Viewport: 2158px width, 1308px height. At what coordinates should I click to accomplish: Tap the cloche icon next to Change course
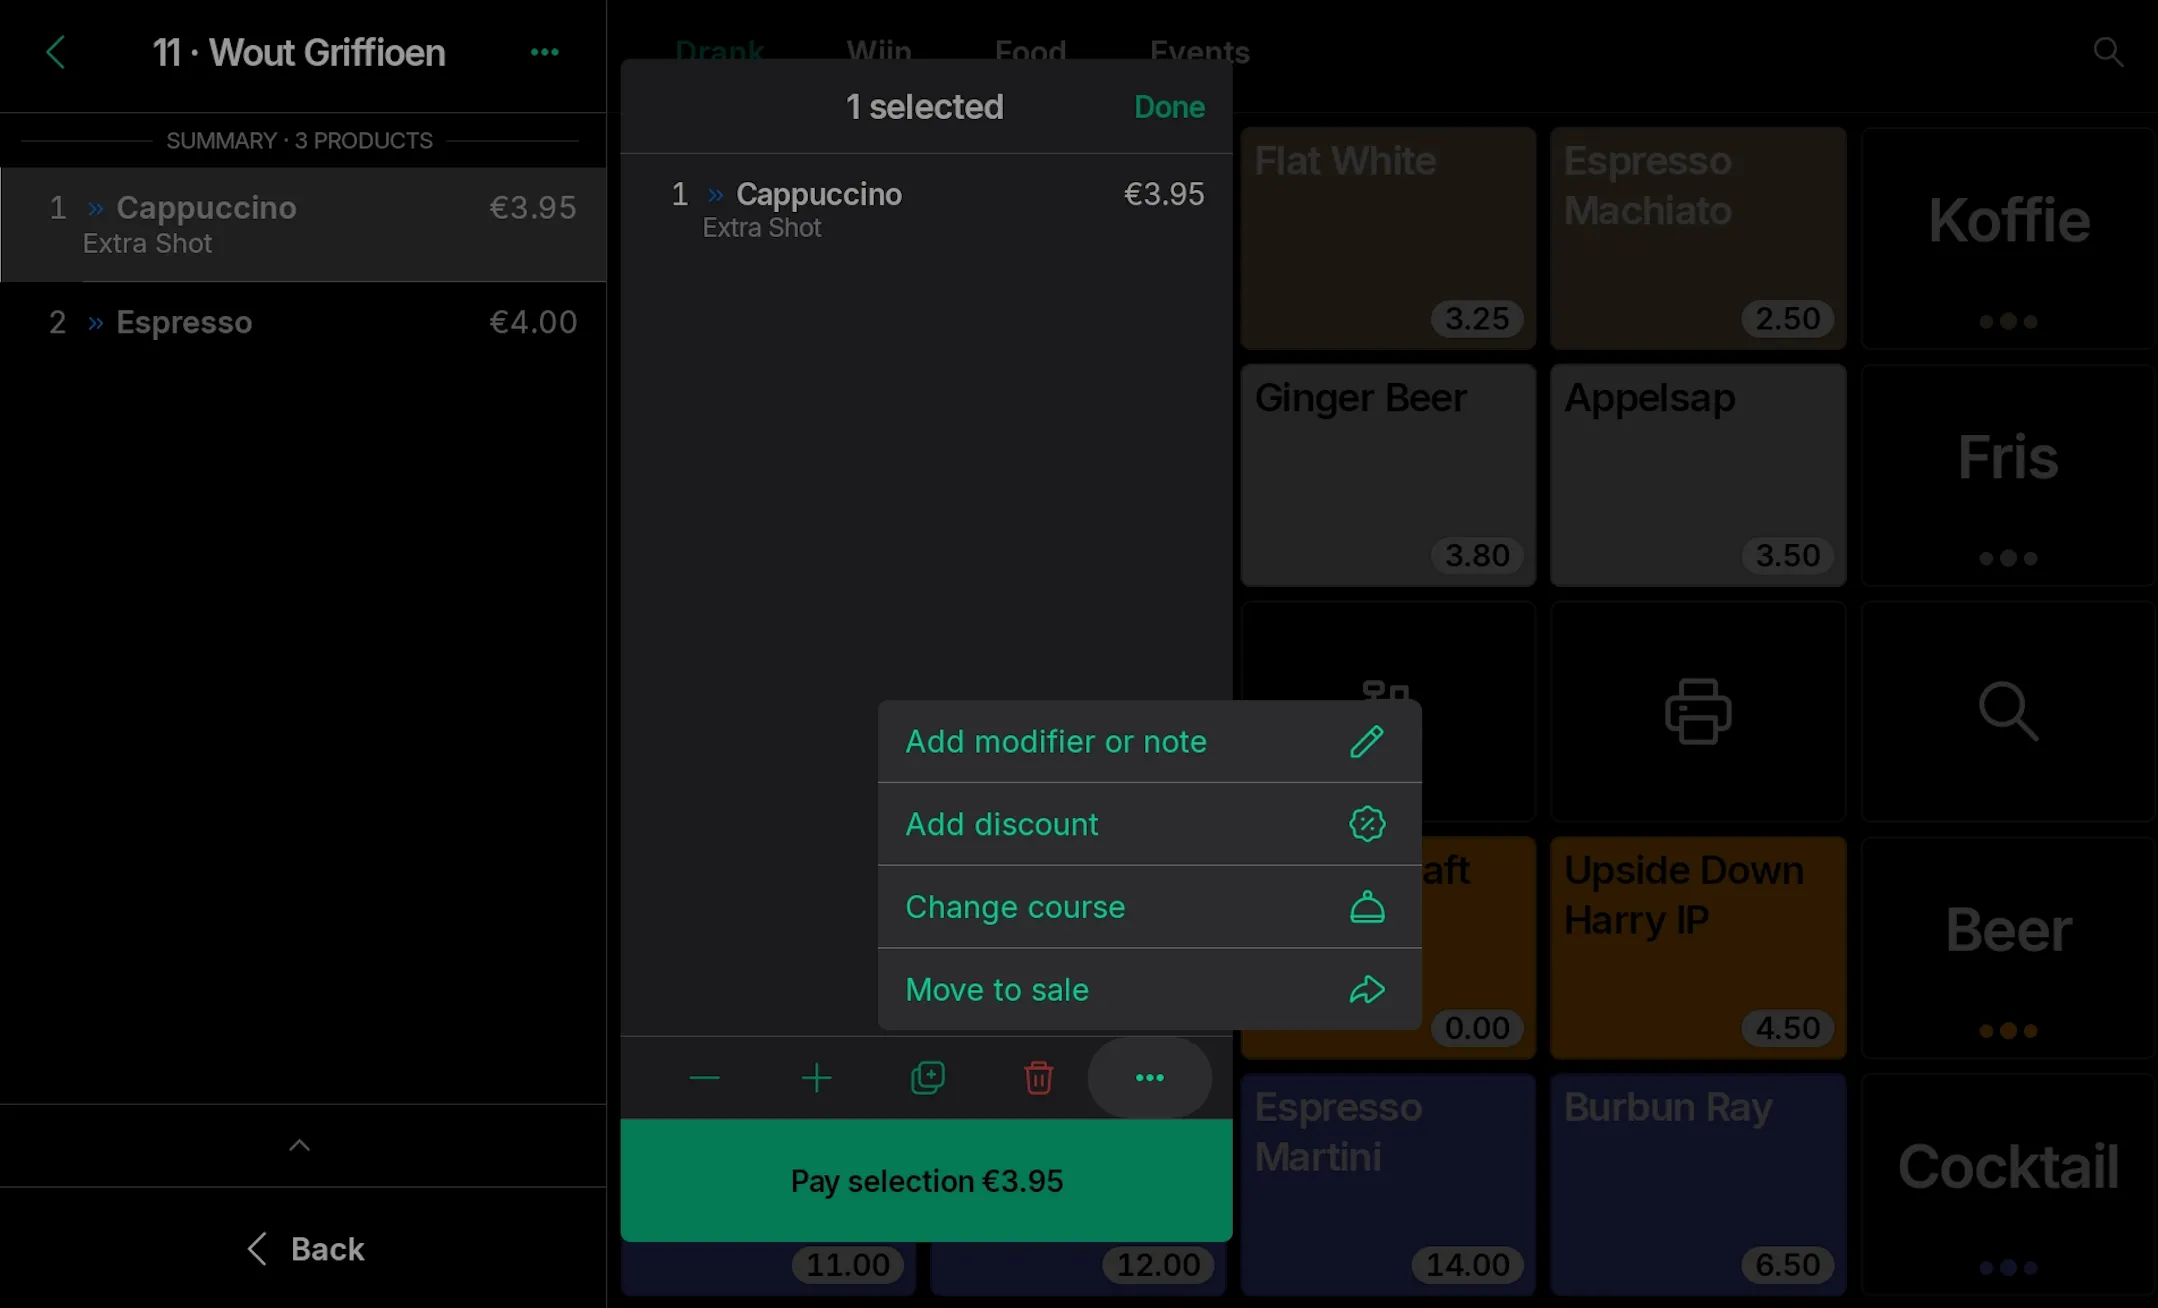(x=1367, y=906)
